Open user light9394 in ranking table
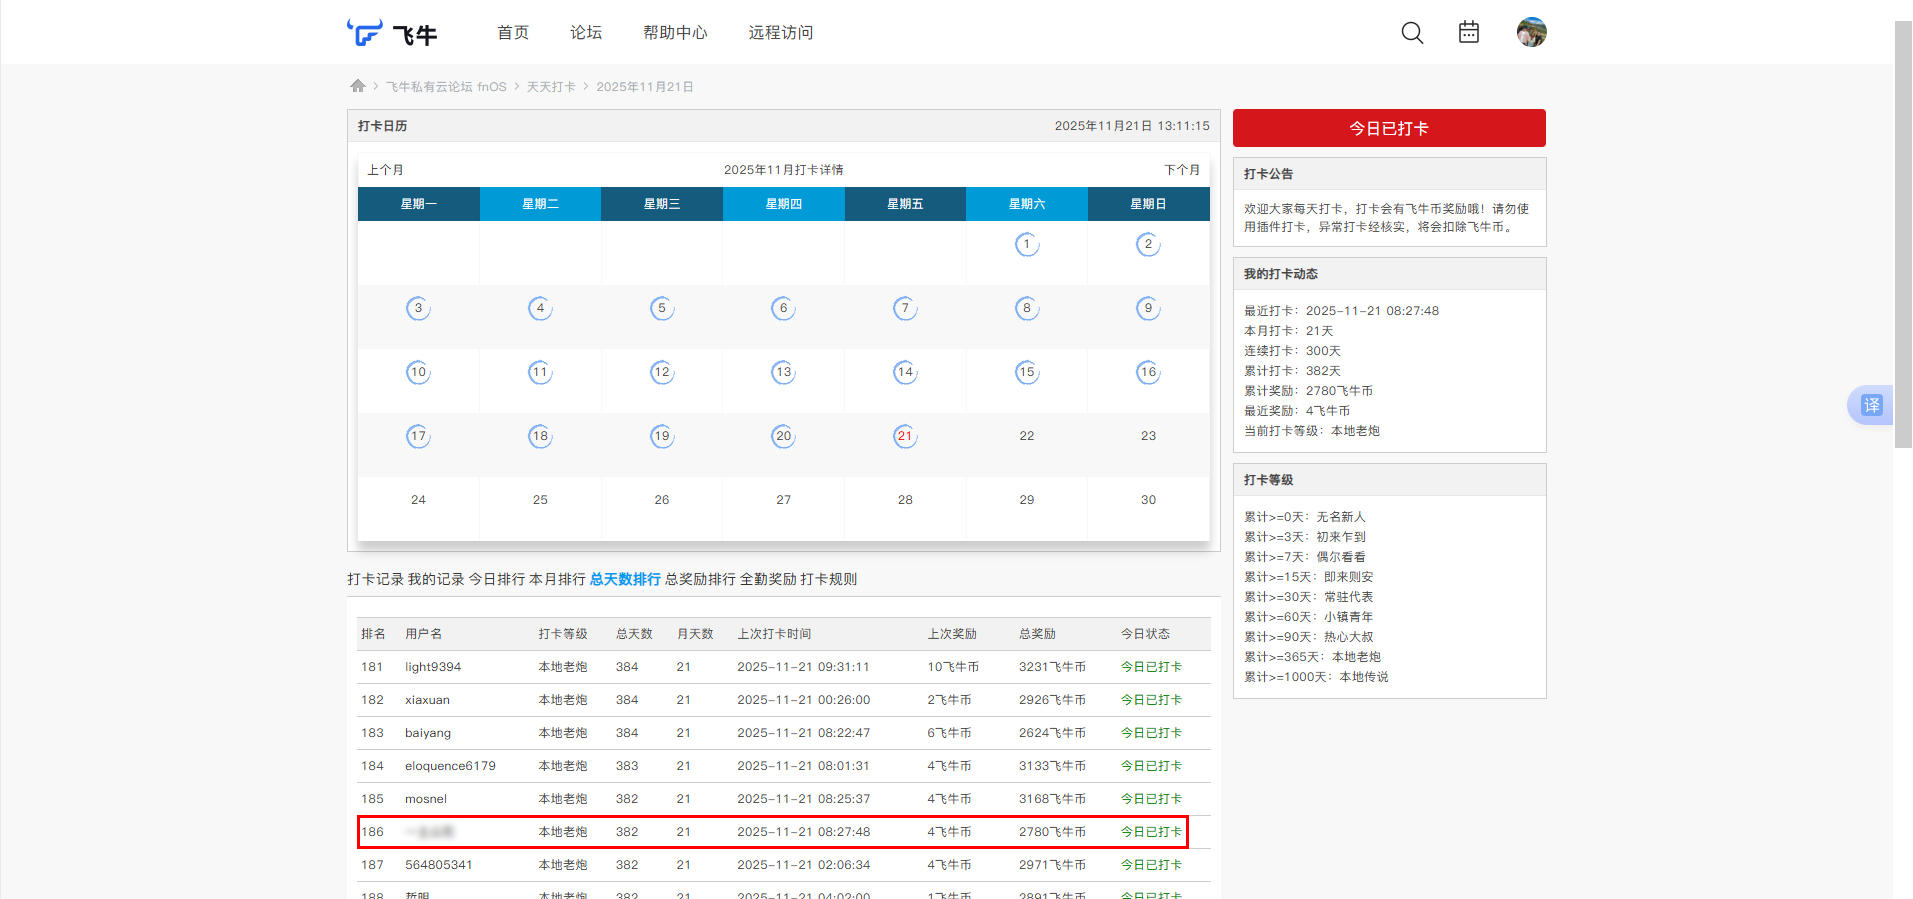The width and height of the screenshot is (1913, 899). coord(433,667)
